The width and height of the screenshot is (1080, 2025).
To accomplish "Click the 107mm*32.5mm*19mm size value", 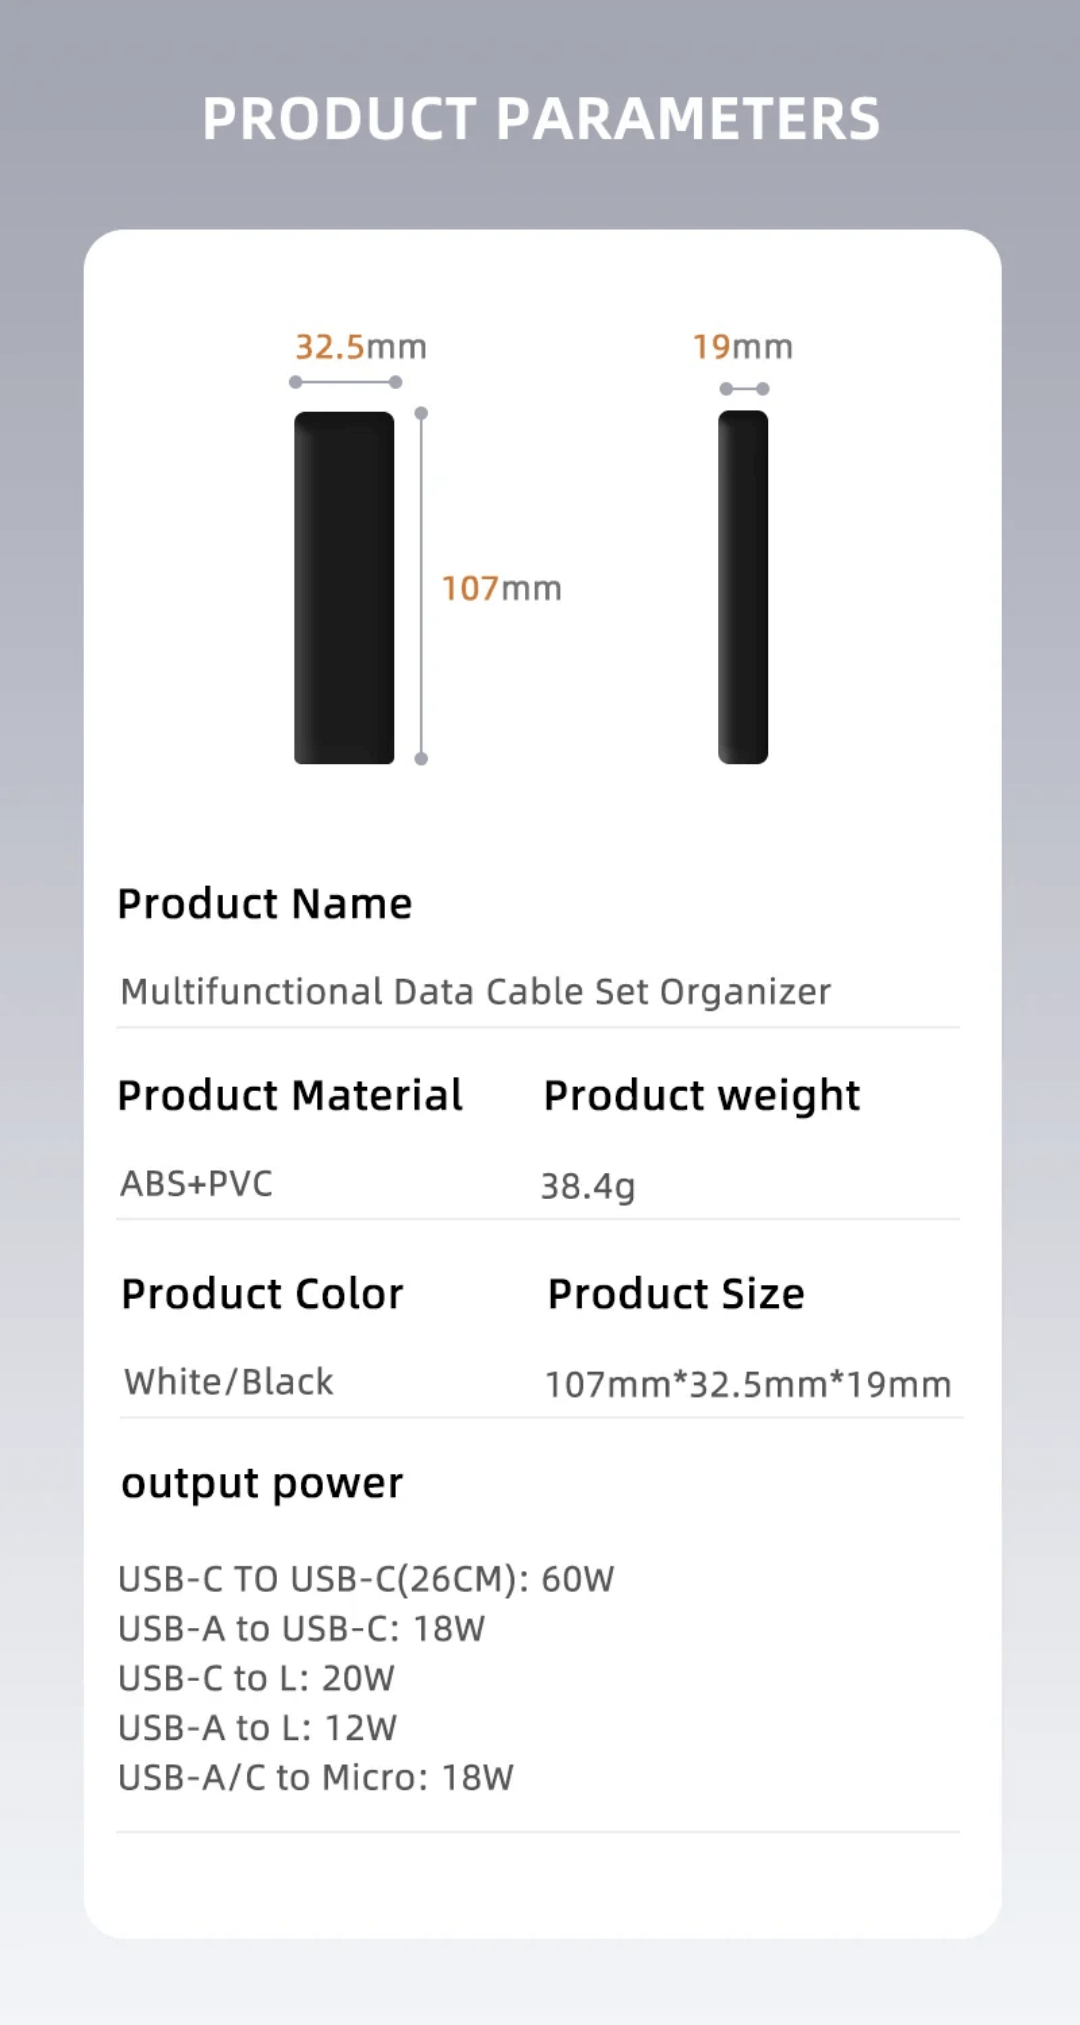I will pyautogui.click(x=747, y=1385).
